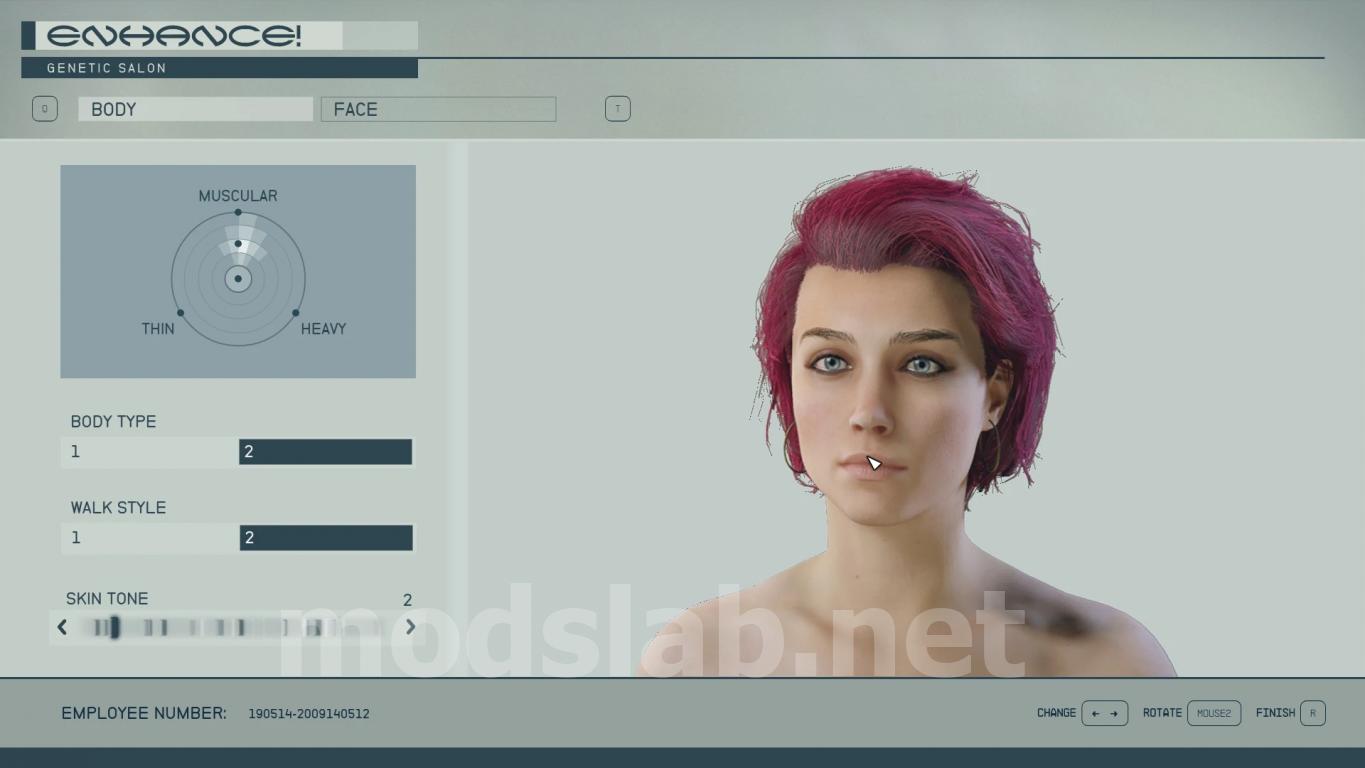Click the right arrow on Skin Tone slider
This screenshot has width=1365, height=768.
coord(410,627)
